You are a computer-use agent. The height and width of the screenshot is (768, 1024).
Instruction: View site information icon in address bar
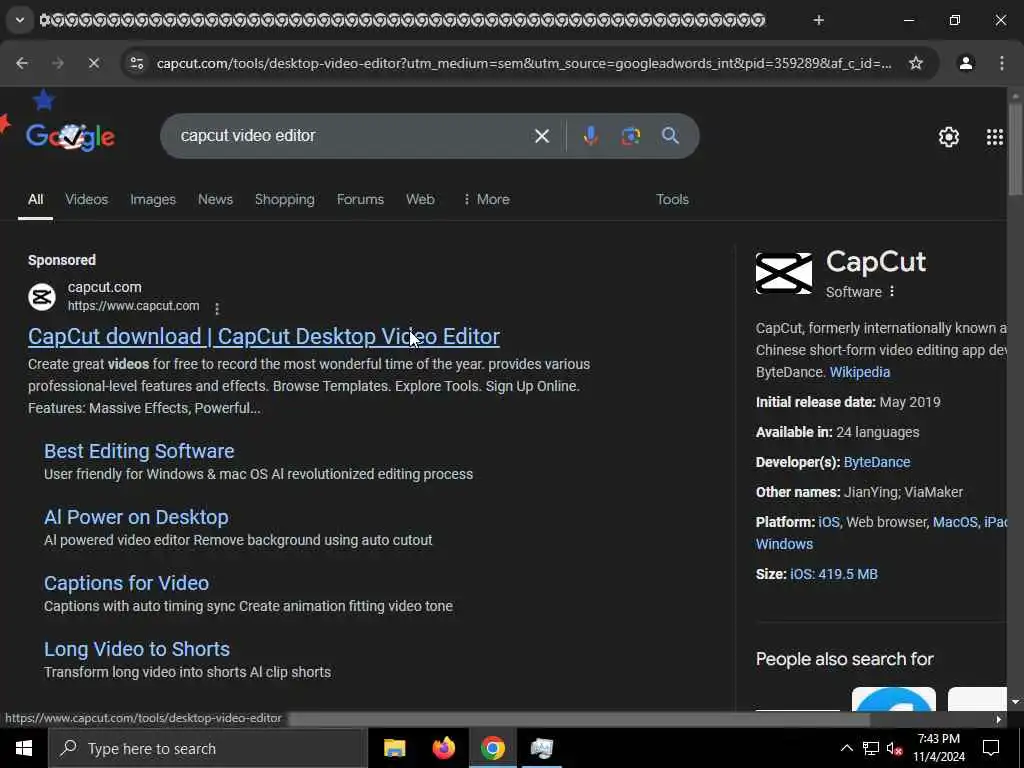(x=136, y=63)
